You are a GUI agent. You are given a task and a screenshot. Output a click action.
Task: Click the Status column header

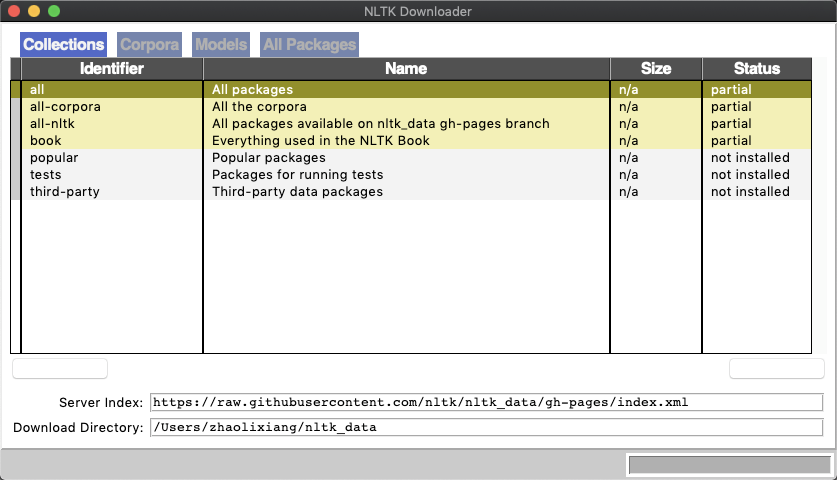point(757,69)
